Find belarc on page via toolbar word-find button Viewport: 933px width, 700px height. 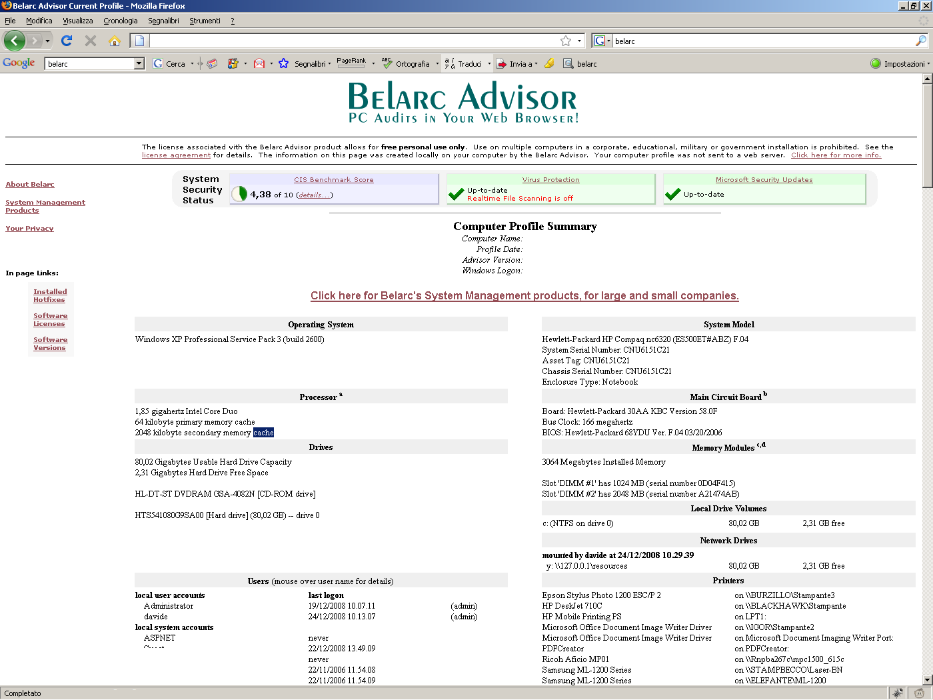pyautogui.click(x=580, y=64)
